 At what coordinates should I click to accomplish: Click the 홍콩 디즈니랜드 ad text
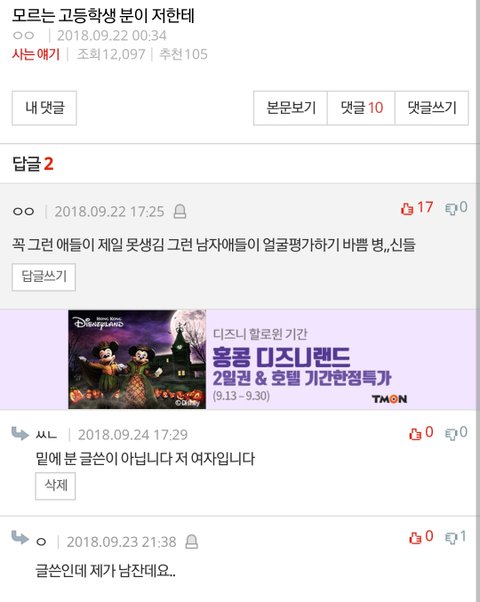point(281,357)
